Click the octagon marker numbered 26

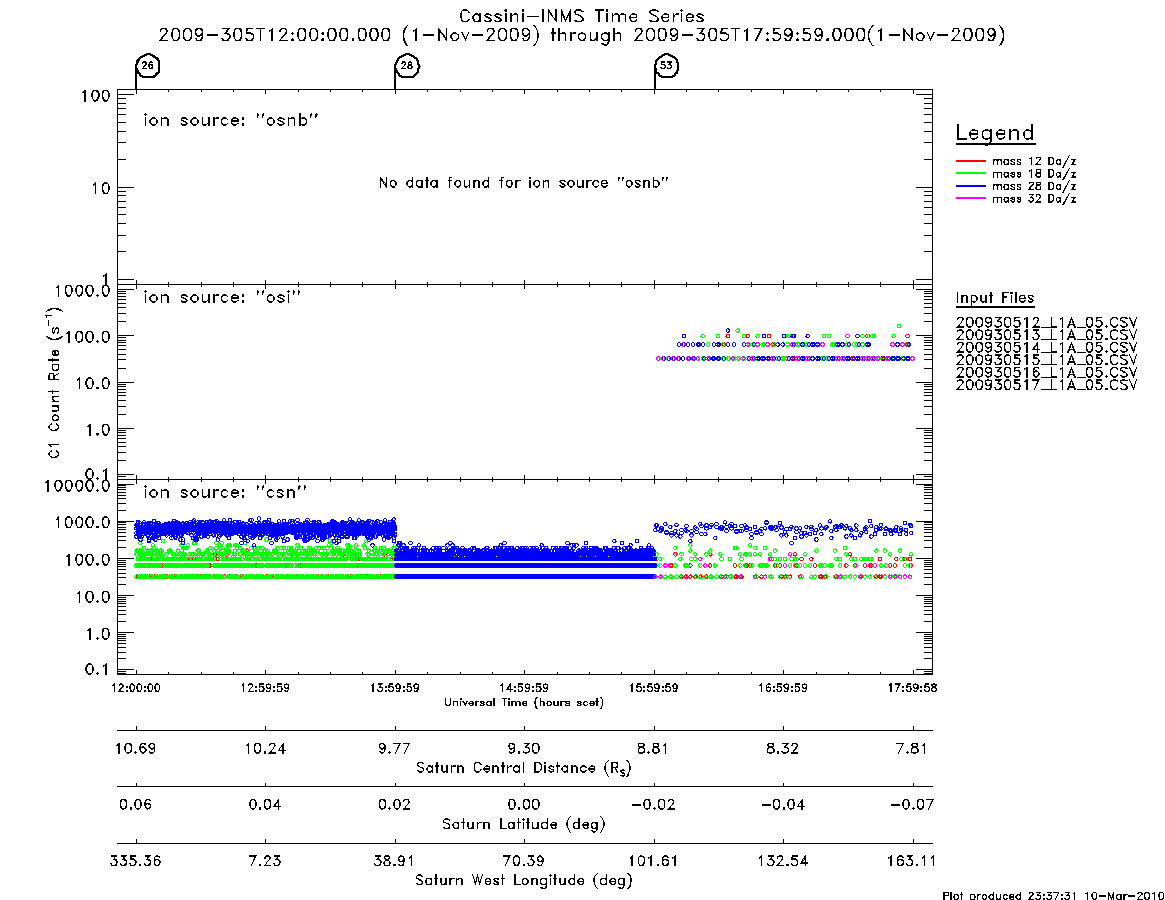148,65
